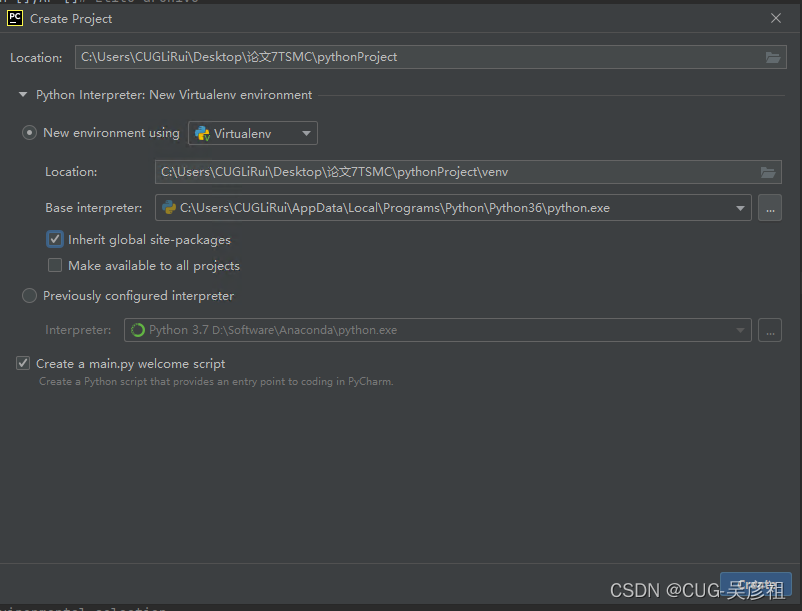Click the 'Python Interpreter: New Virtualenv environment' heading
The width and height of the screenshot is (802, 611).
174,95
